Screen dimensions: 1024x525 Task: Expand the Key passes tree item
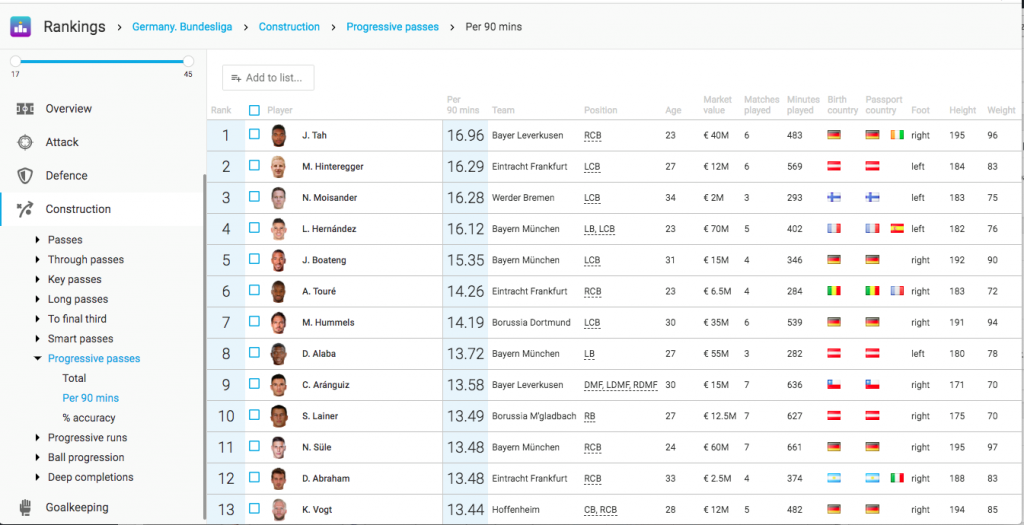click(x=38, y=279)
